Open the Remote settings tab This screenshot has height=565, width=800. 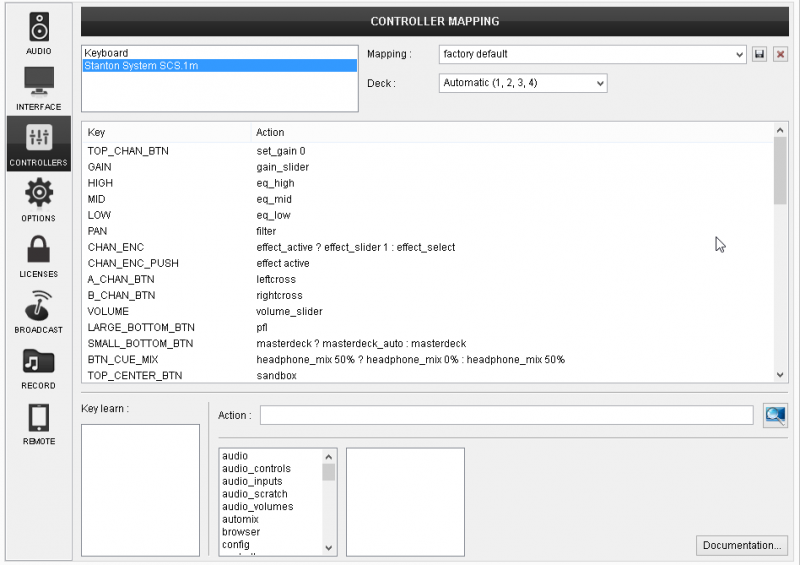click(39, 423)
